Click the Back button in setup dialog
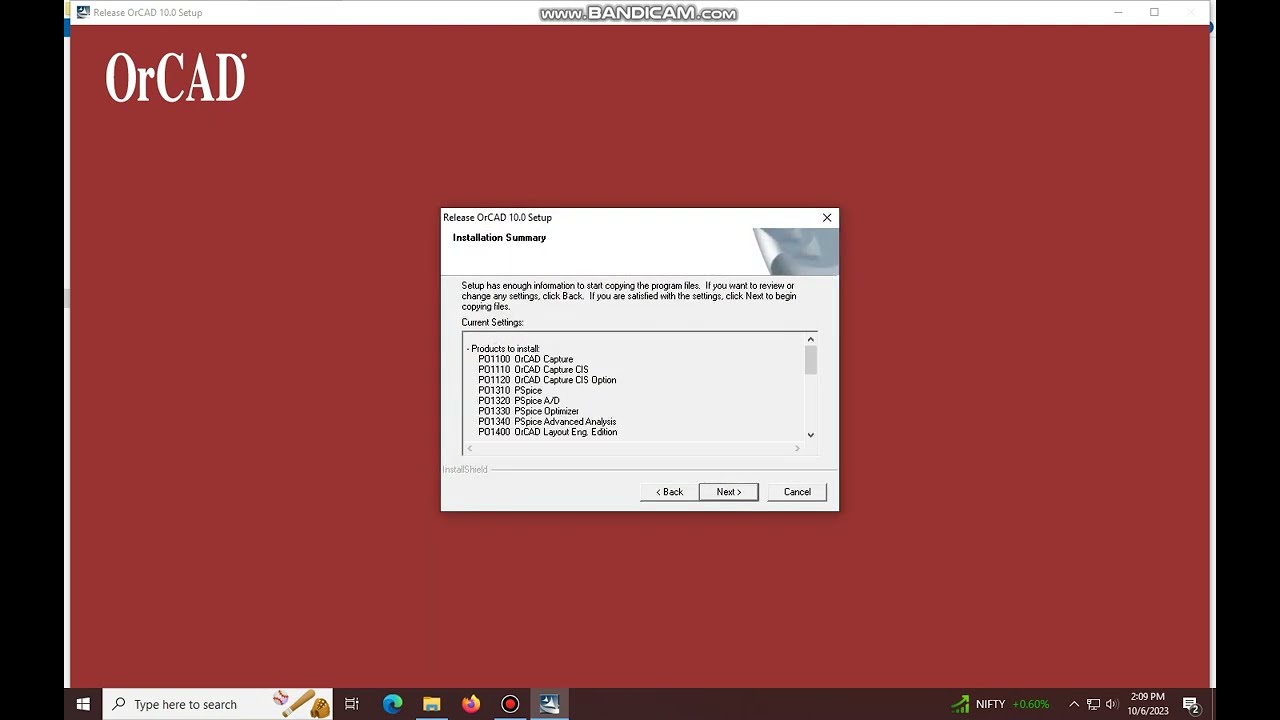1280x720 pixels. click(669, 492)
